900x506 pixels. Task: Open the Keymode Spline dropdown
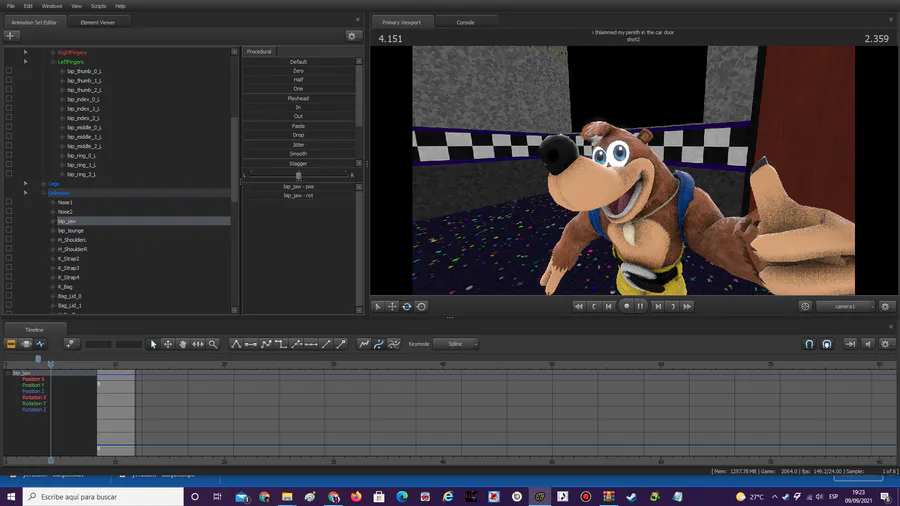click(x=456, y=344)
